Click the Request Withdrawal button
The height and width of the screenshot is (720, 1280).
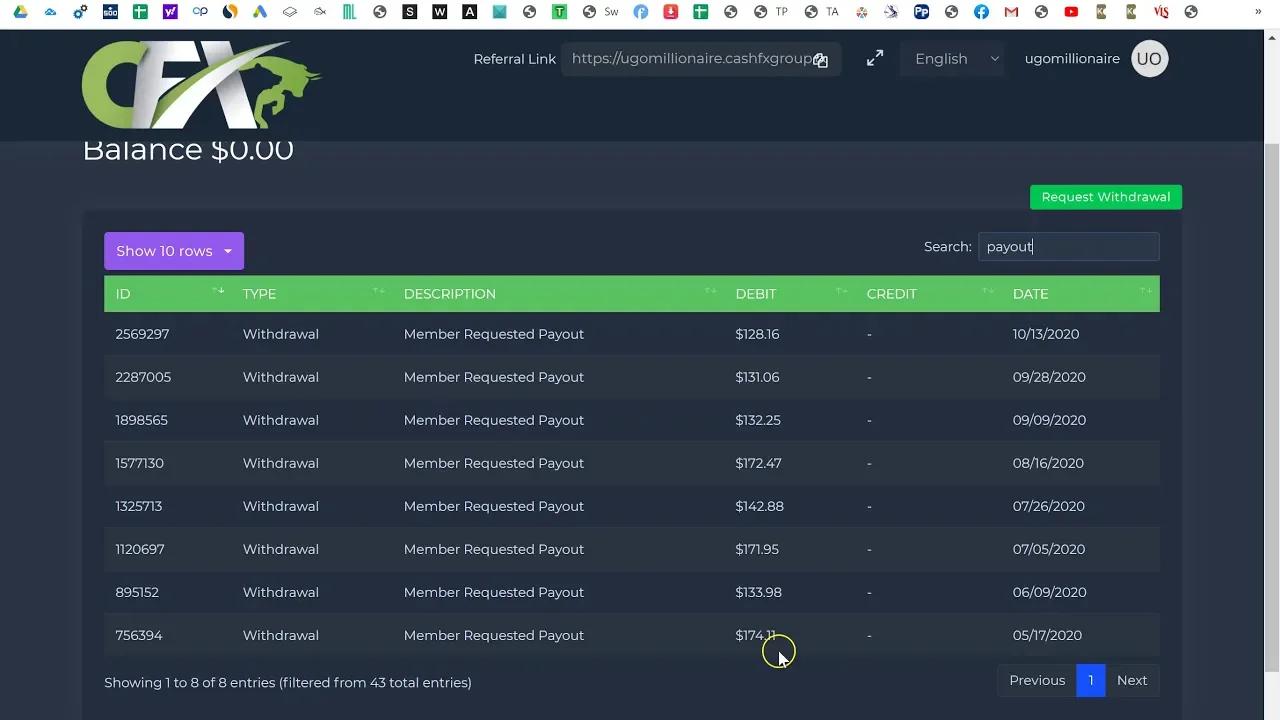point(1105,197)
